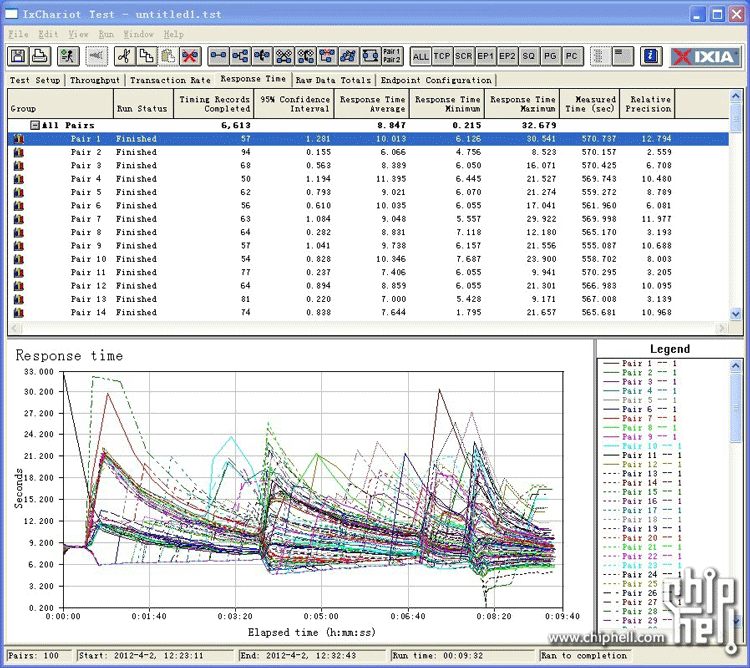Click the IXIA logo button
The width and height of the screenshot is (750, 668).
point(705,56)
